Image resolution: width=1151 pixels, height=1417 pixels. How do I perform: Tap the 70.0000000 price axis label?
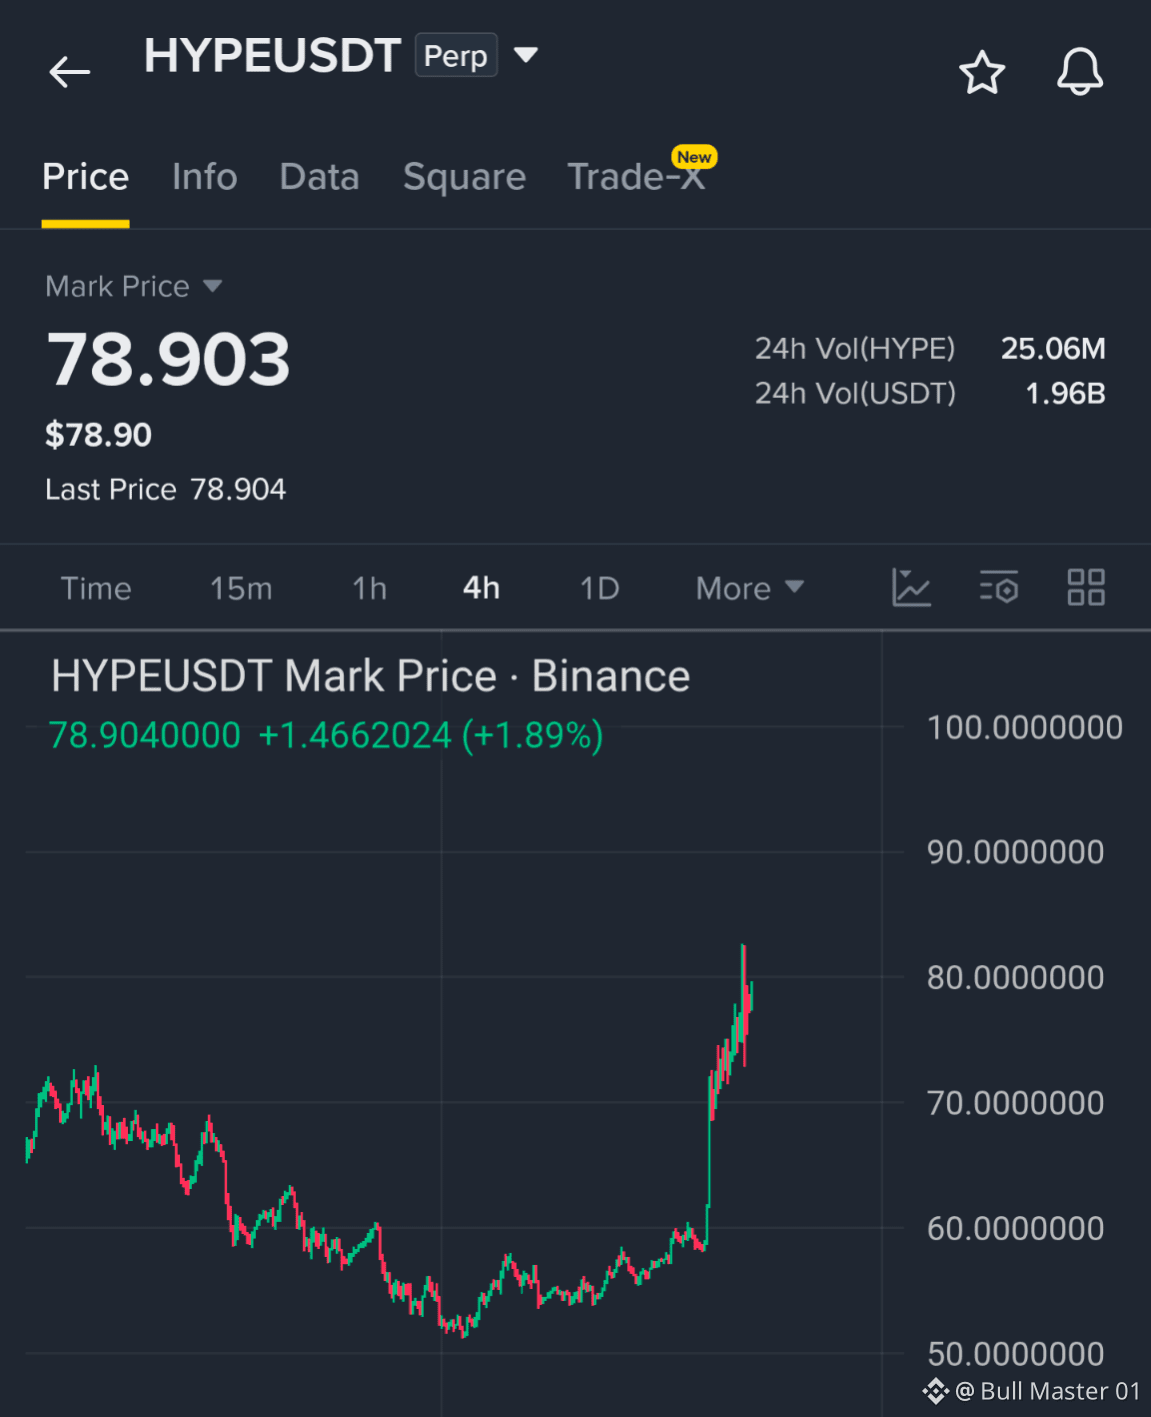(1015, 1103)
